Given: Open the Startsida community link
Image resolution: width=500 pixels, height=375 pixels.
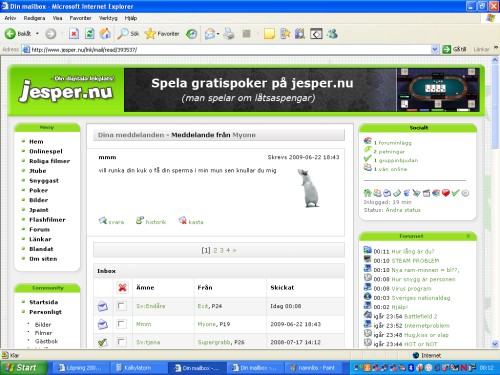Looking at the screenshot, I should tap(44, 302).
